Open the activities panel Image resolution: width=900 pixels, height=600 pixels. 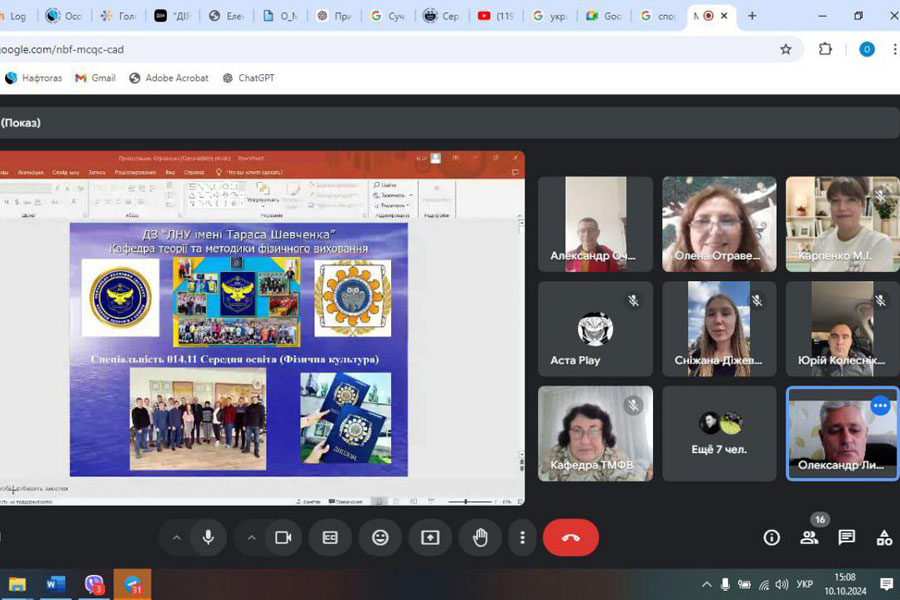pyautogui.click(x=884, y=537)
